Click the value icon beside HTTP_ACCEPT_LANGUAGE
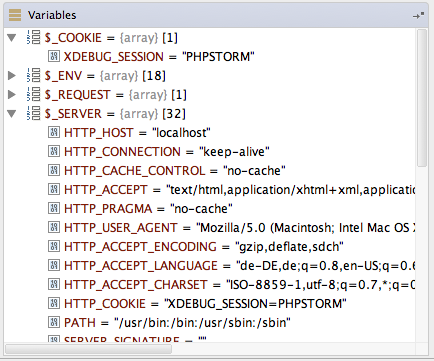The image size is (434, 361). (54, 265)
